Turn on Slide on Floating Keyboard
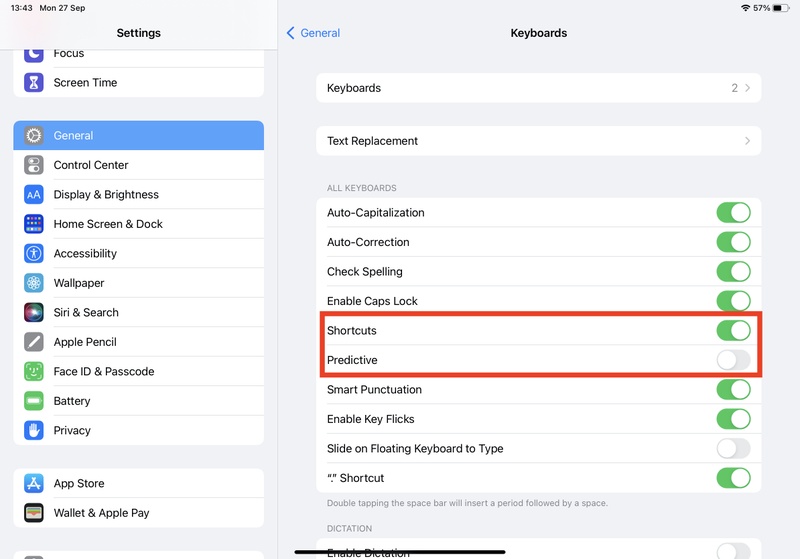The width and height of the screenshot is (800, 559). [x=733, y=449]
